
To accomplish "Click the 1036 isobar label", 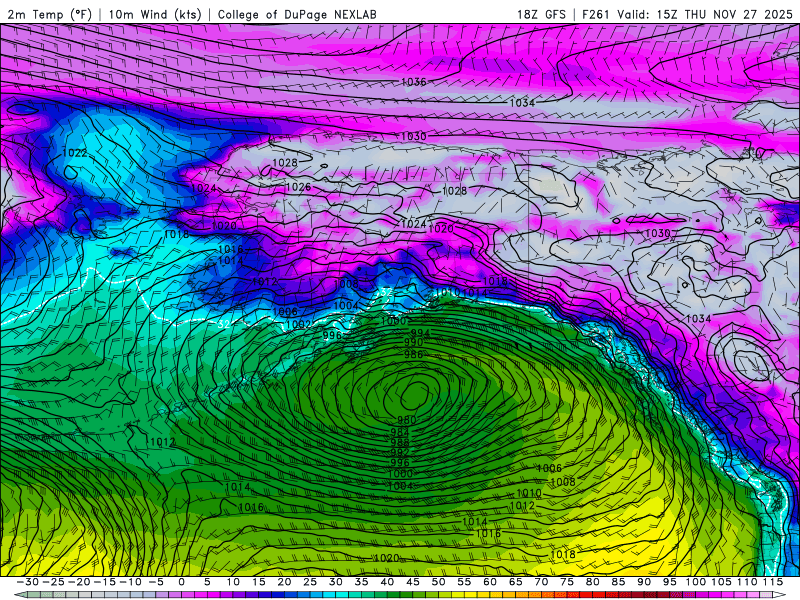I will [x=413, y=82].
